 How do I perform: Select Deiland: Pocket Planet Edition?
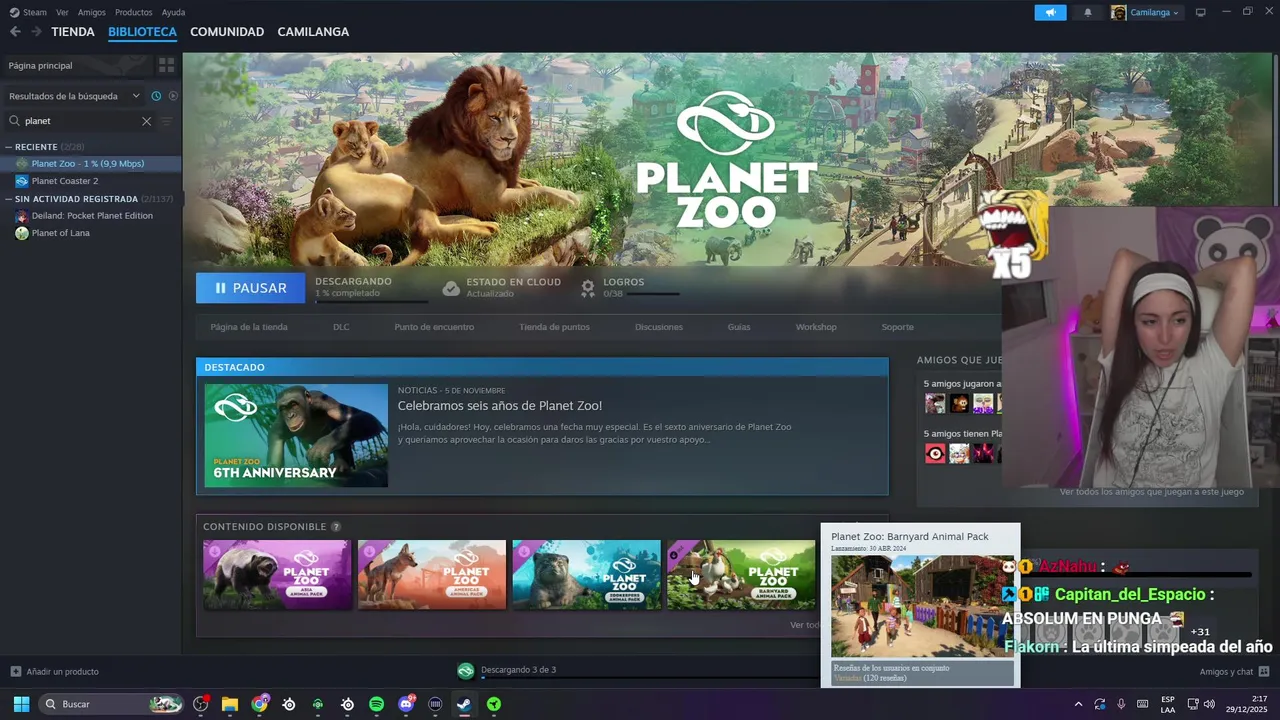91,216
